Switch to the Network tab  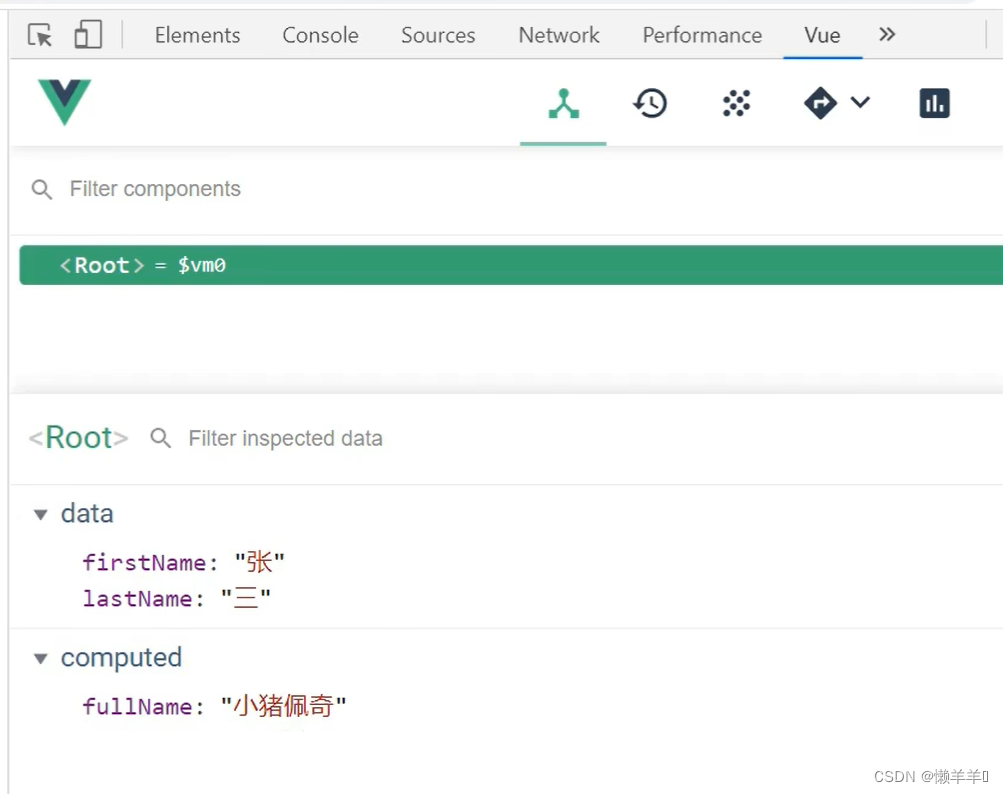(x=559, y=36)
